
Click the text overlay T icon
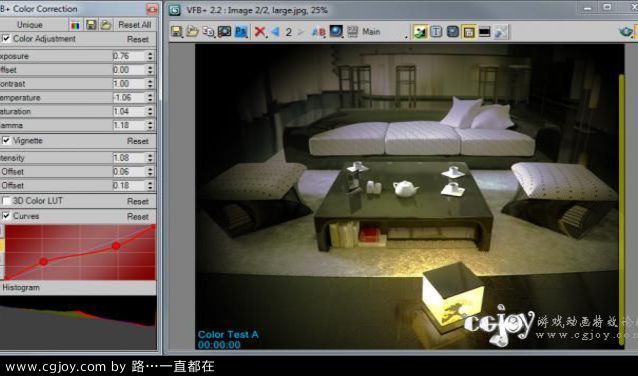click(x=436, y=32)
